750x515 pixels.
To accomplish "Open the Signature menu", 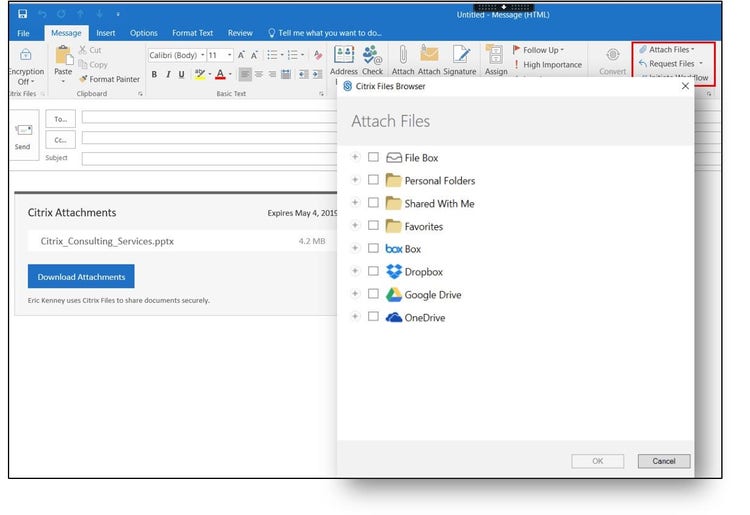I will coord(460,60).
